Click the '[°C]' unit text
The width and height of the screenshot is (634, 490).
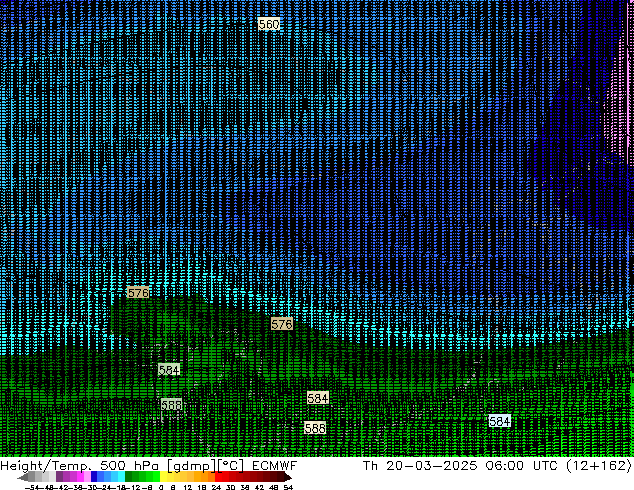(231, 466)
